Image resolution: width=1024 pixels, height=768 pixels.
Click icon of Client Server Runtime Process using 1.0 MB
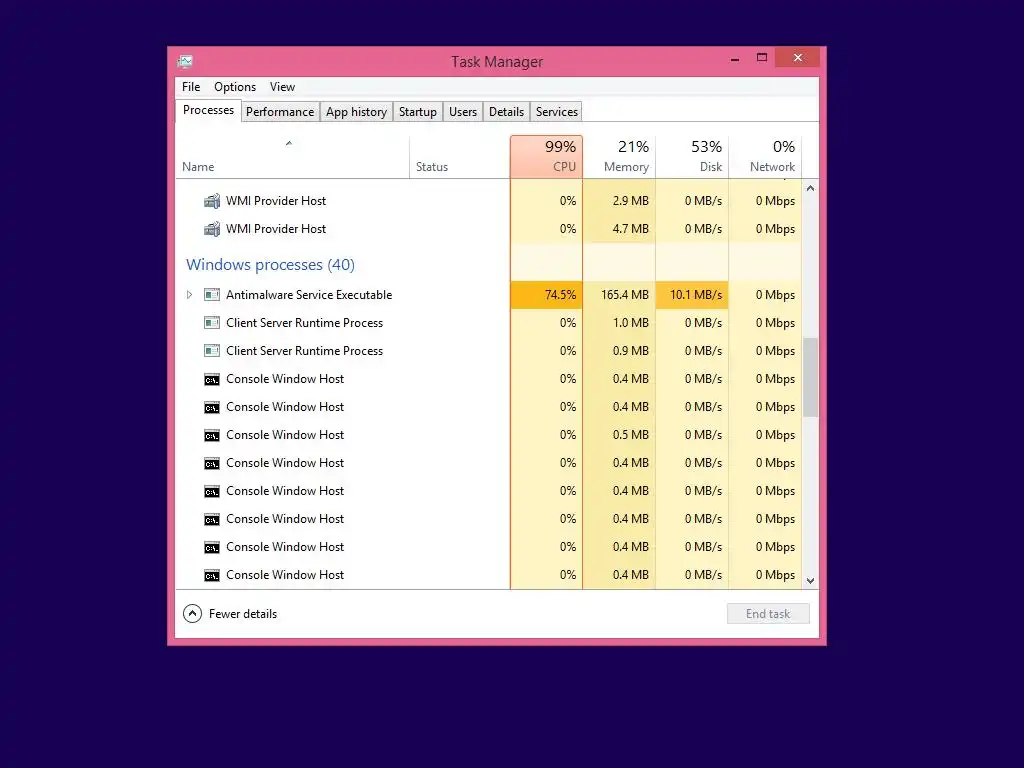(212, 323)
